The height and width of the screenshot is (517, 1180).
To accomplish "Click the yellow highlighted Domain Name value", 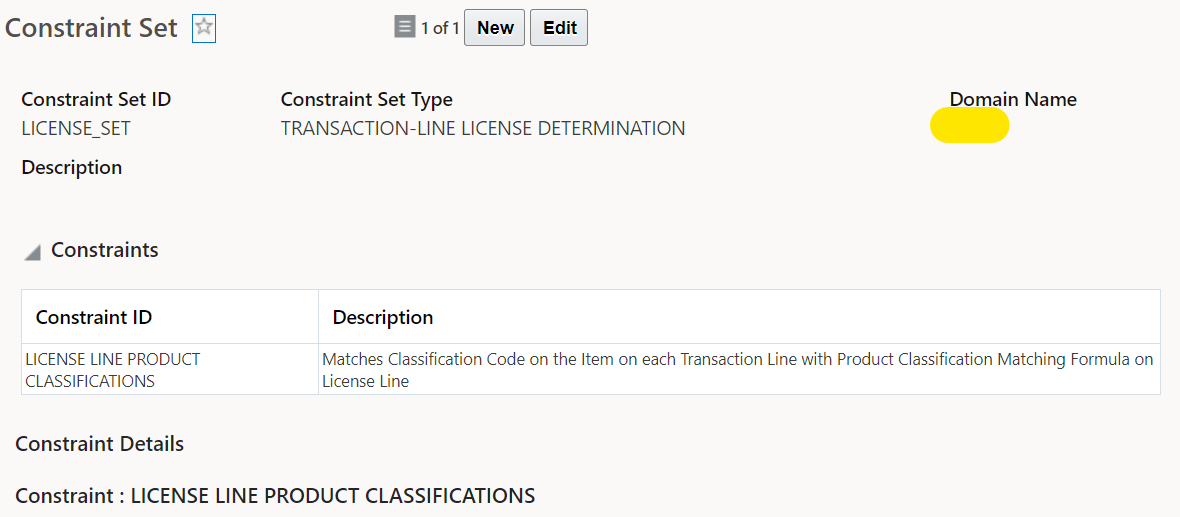I will (969, 125).
